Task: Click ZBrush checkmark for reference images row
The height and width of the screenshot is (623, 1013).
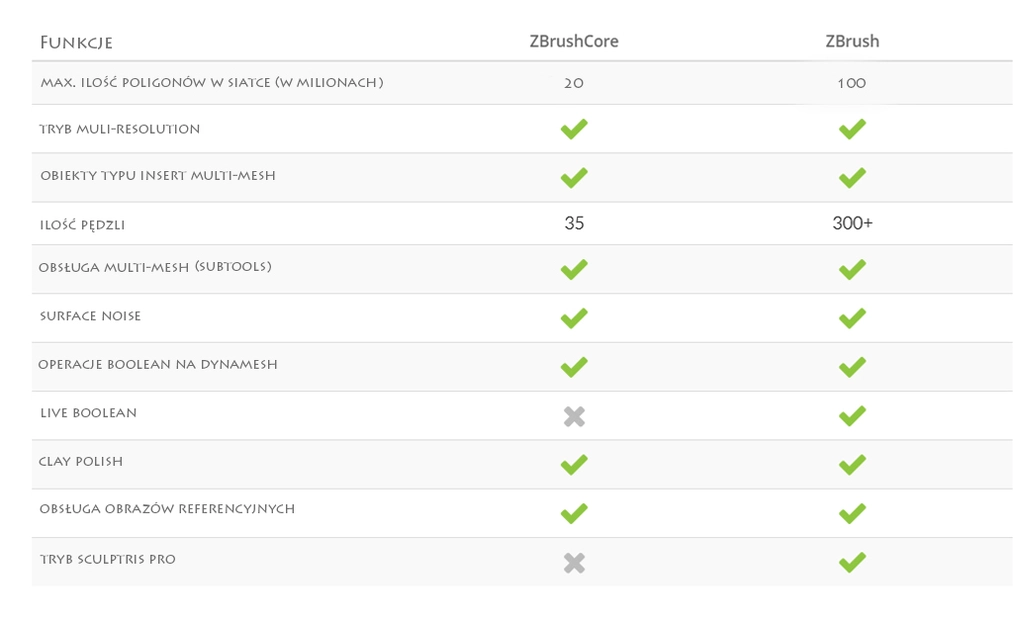Action: pos(852,514)
